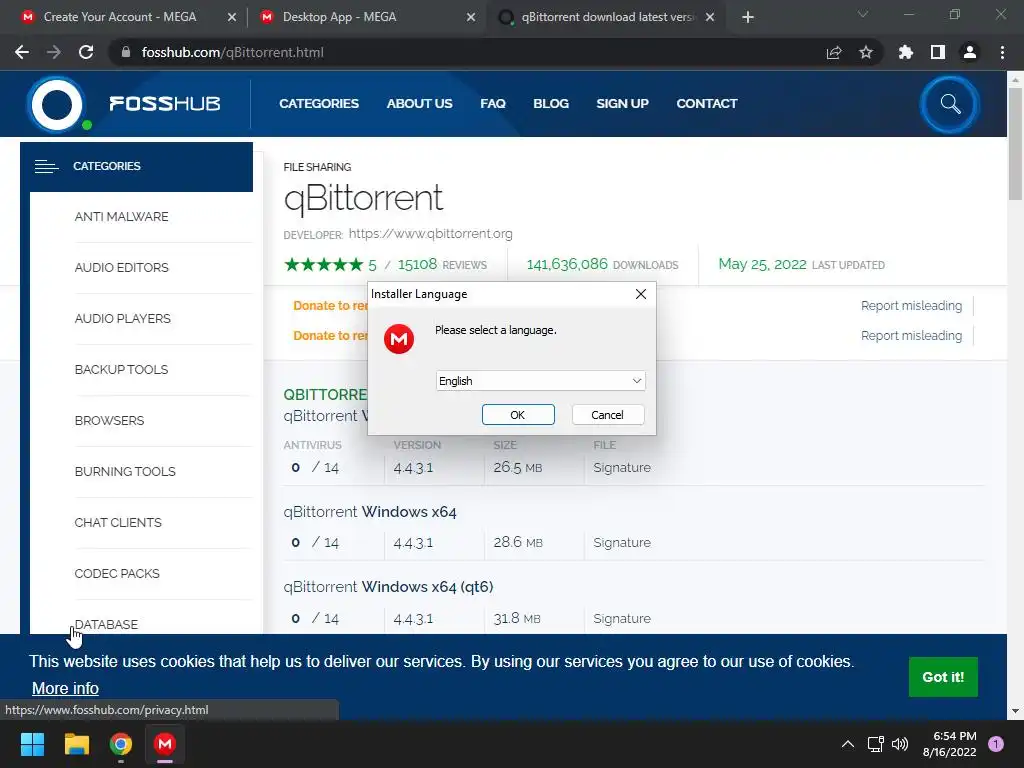Open the CONTACT navigation item
The width and height of the screenshot is (1024, 768).
point(707,104)
